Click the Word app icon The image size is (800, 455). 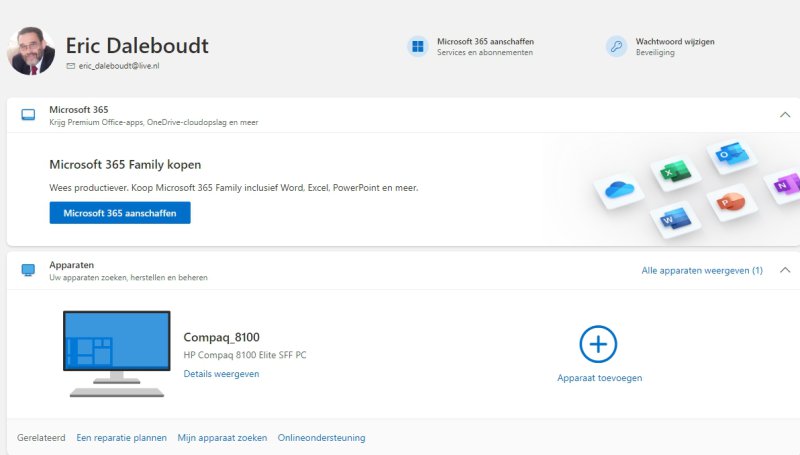point(675,217)
